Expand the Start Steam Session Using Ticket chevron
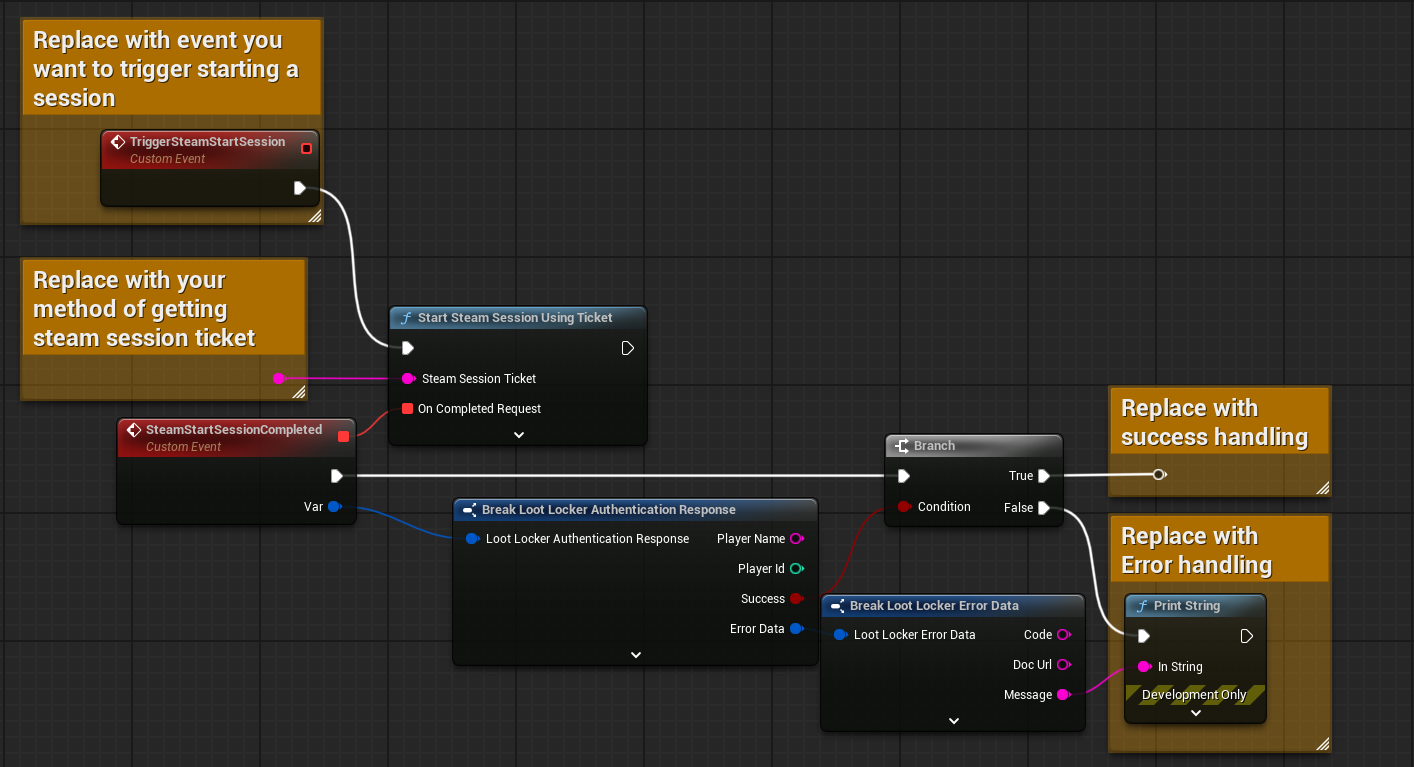This screenshot has height=767, width=1414. (517, 434)
